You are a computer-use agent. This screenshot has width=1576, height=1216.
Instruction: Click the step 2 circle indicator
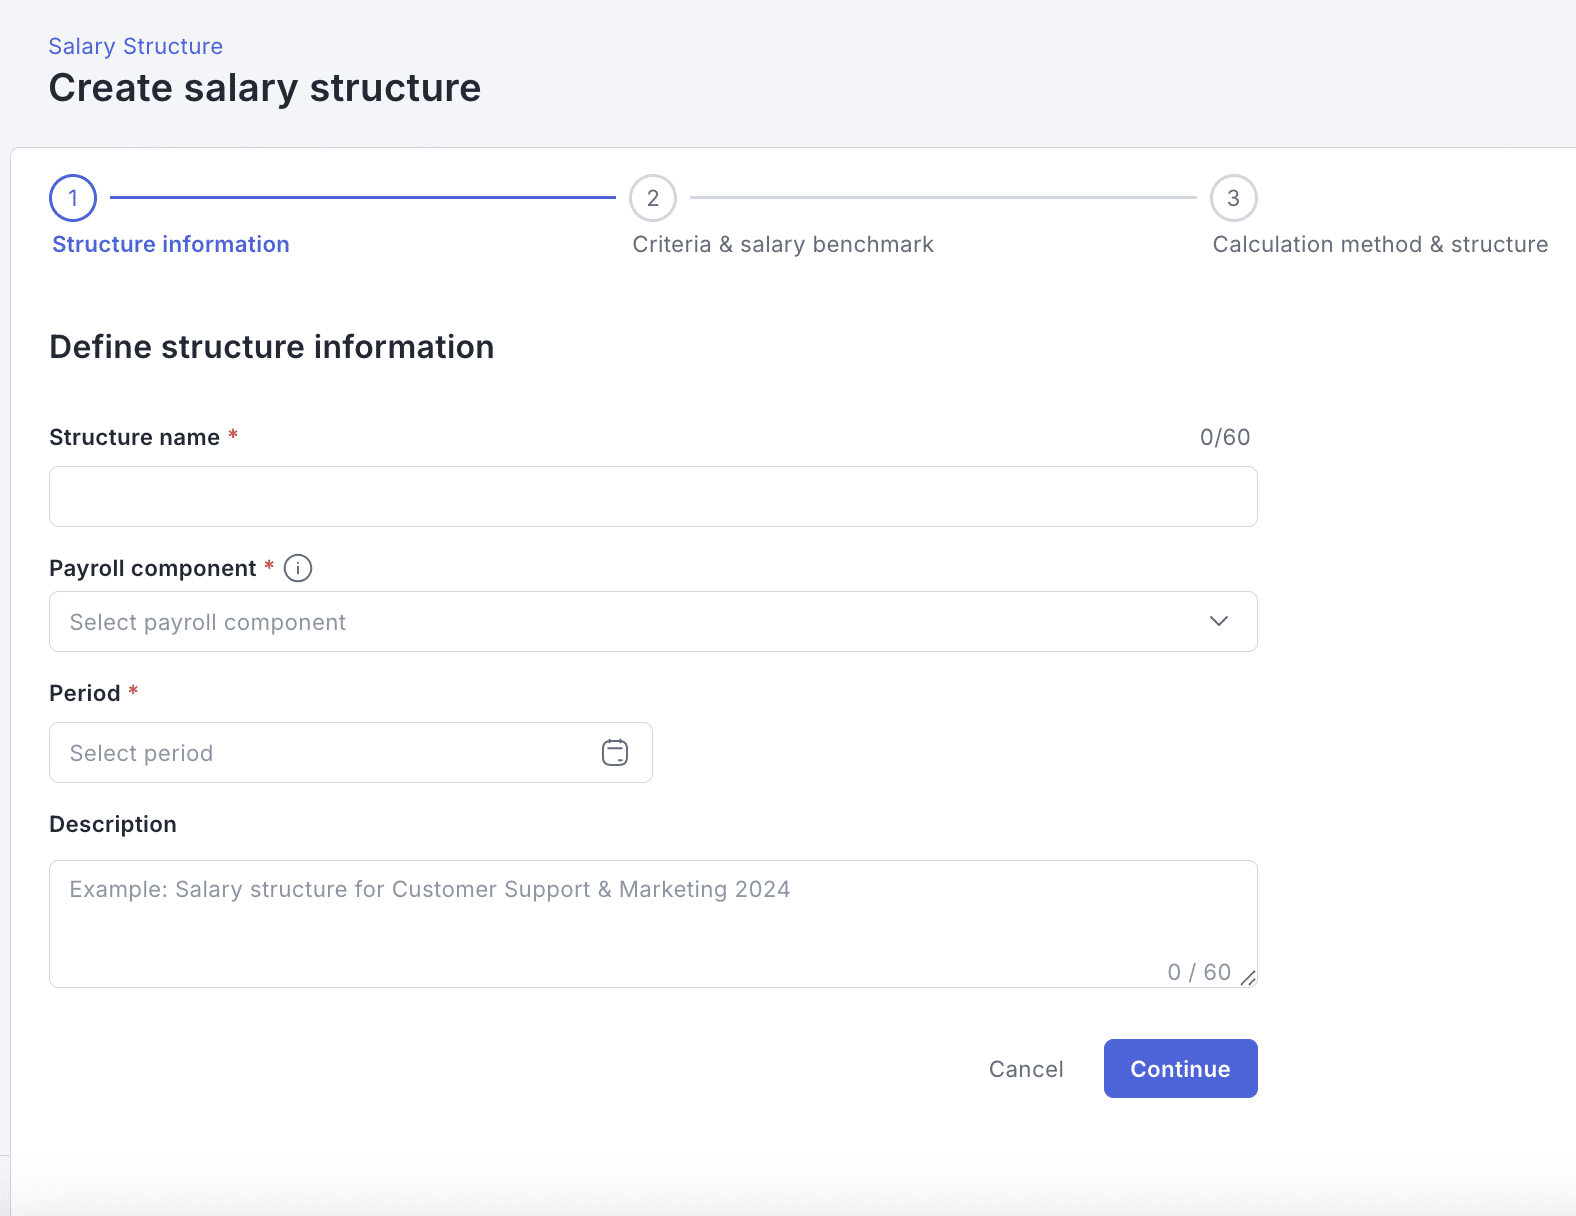point(653,198)
